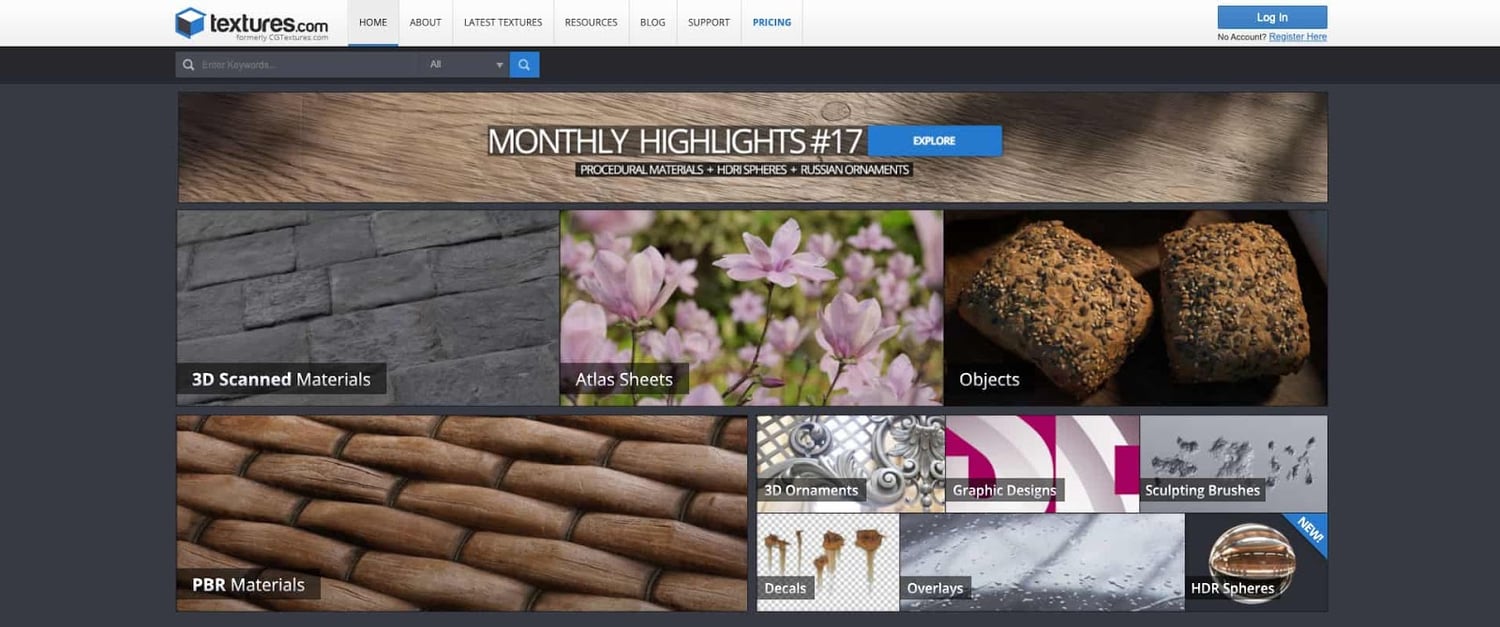Open the Sculpting Brushes tile
The height and width of the screenshot is (627, 1500).
click(x=1233, y=463)
